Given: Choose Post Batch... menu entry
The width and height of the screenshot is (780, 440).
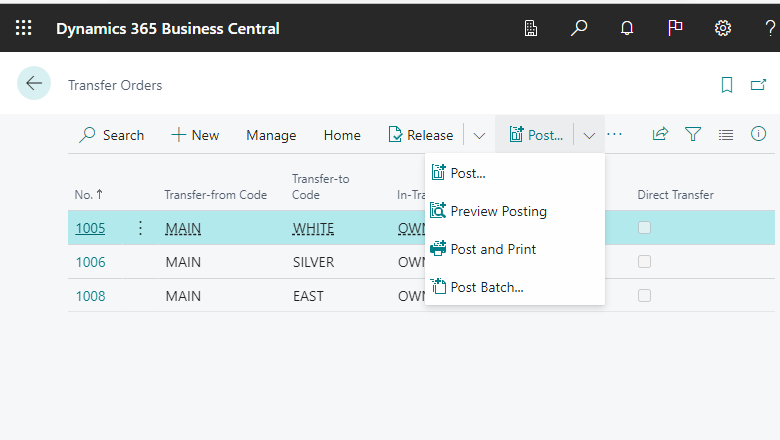Looking at the screenshot, I should coord(486,287).
